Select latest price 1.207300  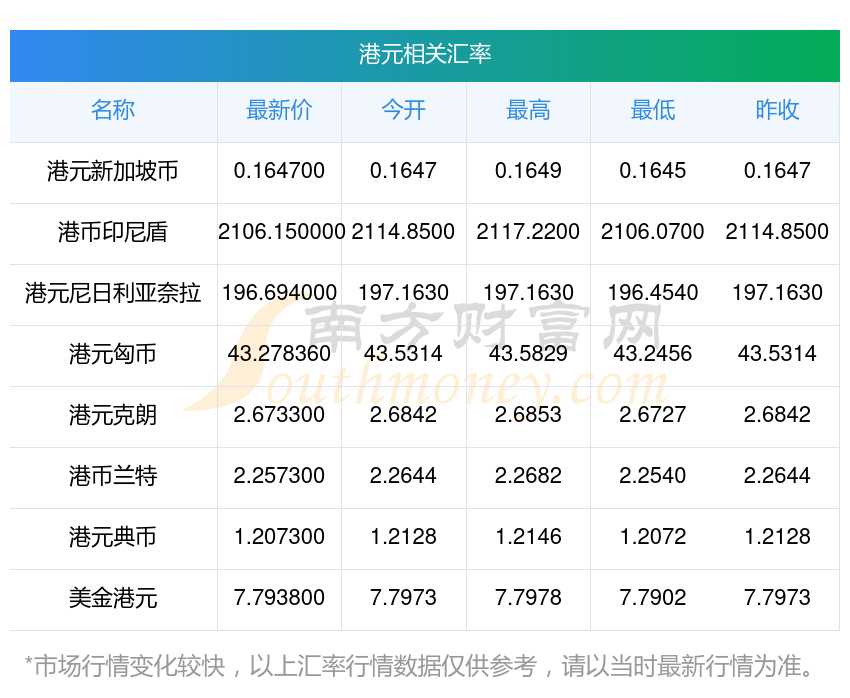279,537
